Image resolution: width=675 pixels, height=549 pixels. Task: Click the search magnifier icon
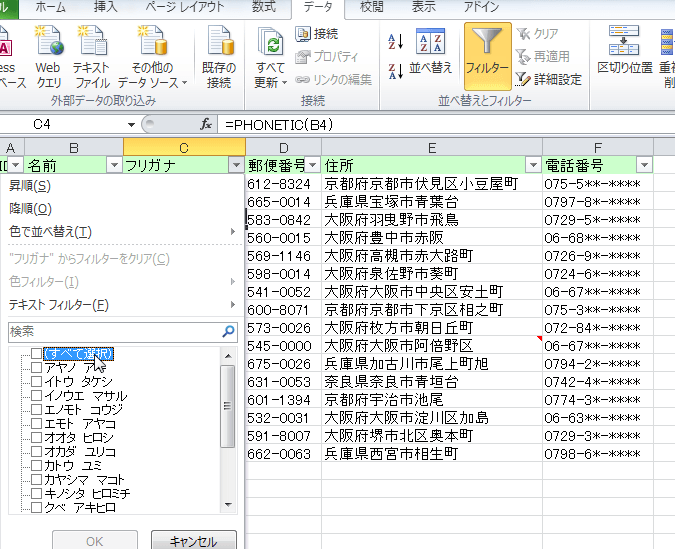229,331
